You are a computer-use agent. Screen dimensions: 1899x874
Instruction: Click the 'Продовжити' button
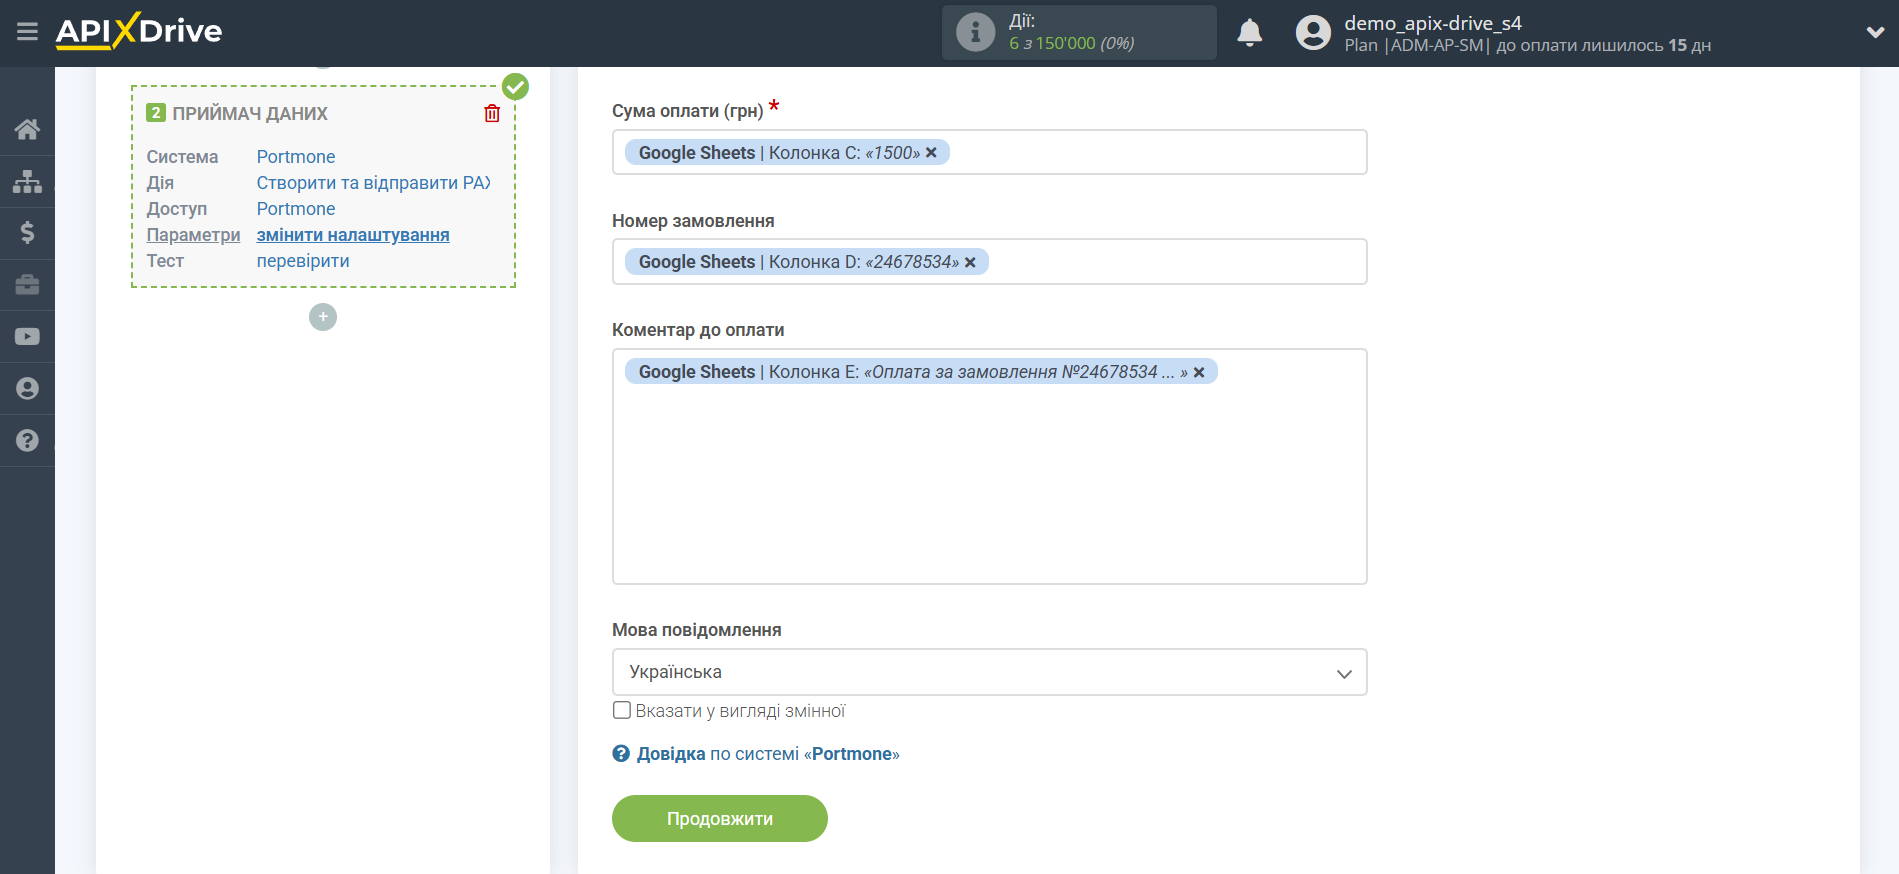point(719,819)
